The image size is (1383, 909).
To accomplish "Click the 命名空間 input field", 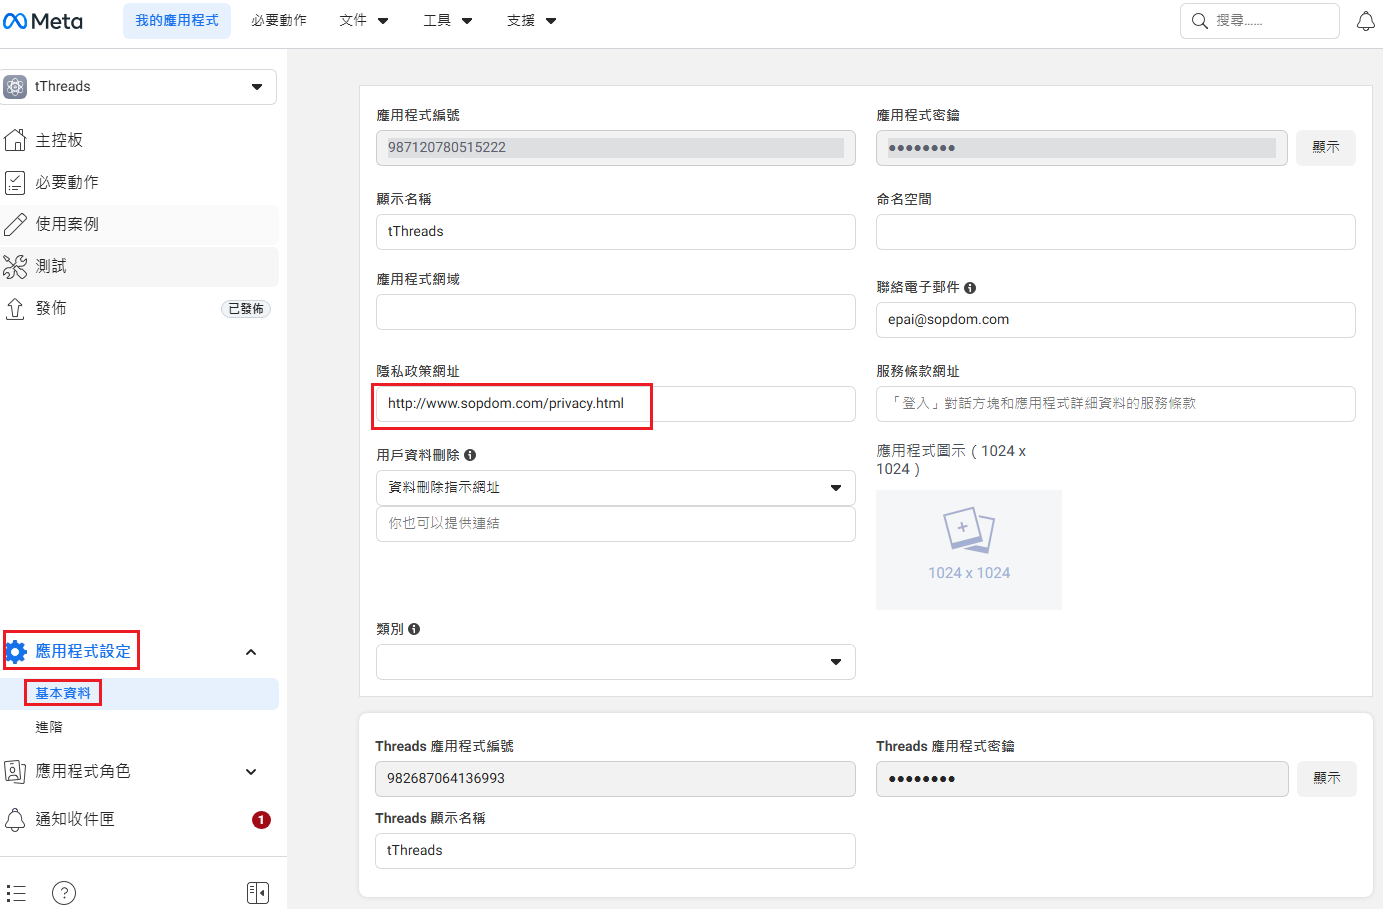I will (1116, 232).
